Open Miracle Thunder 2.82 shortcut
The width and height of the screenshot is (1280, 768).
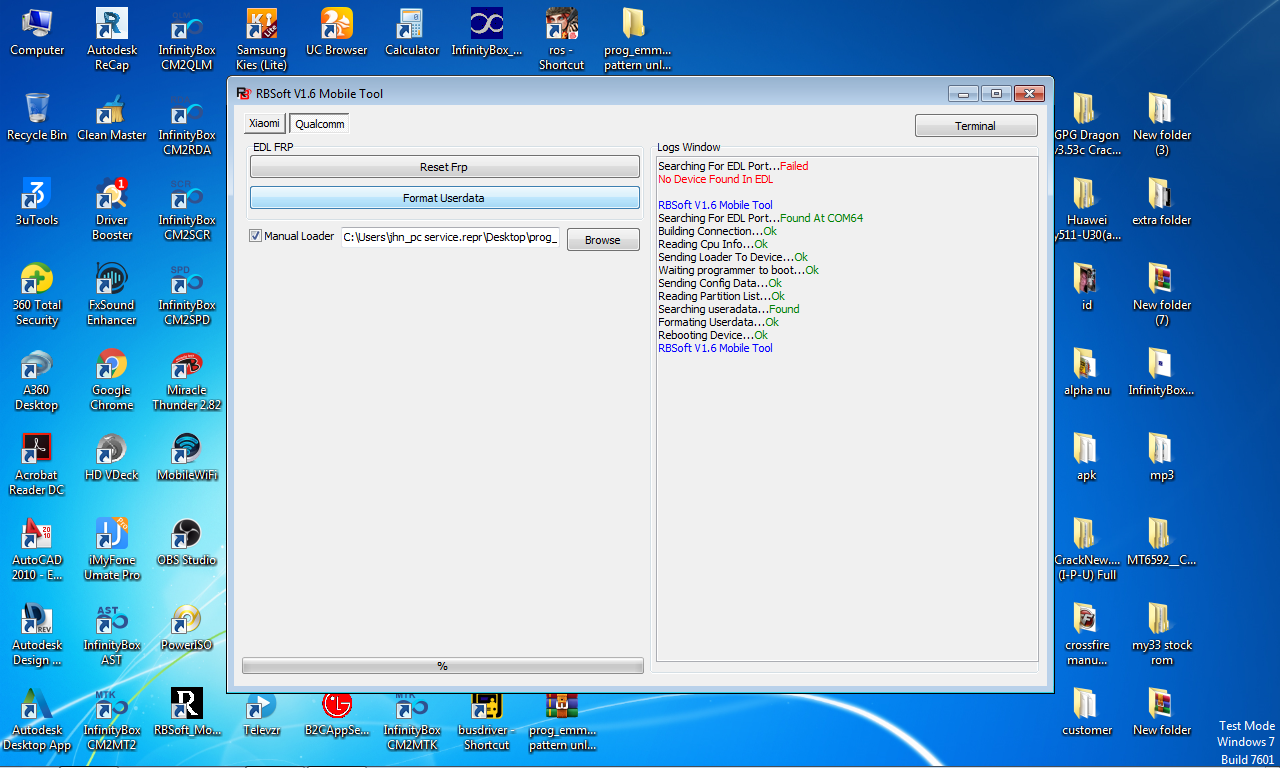tap(187, 380)
